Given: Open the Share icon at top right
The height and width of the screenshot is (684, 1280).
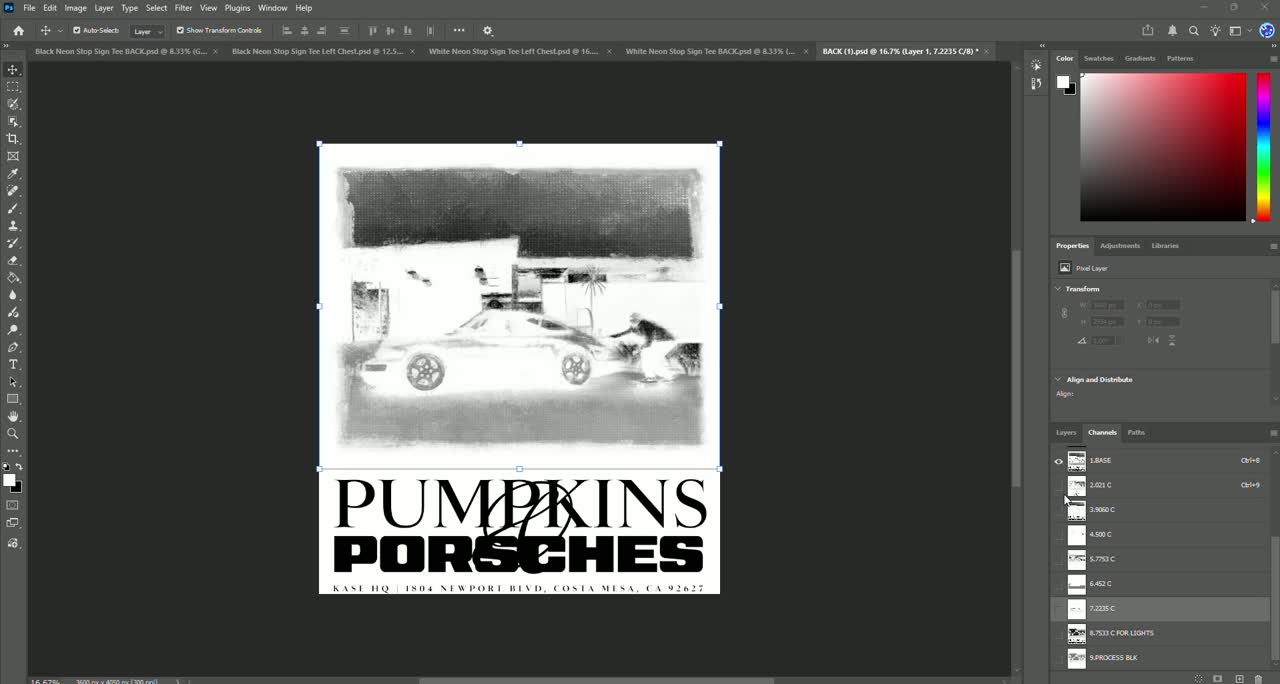Looking at the screenshot, I should point(1148,31).
